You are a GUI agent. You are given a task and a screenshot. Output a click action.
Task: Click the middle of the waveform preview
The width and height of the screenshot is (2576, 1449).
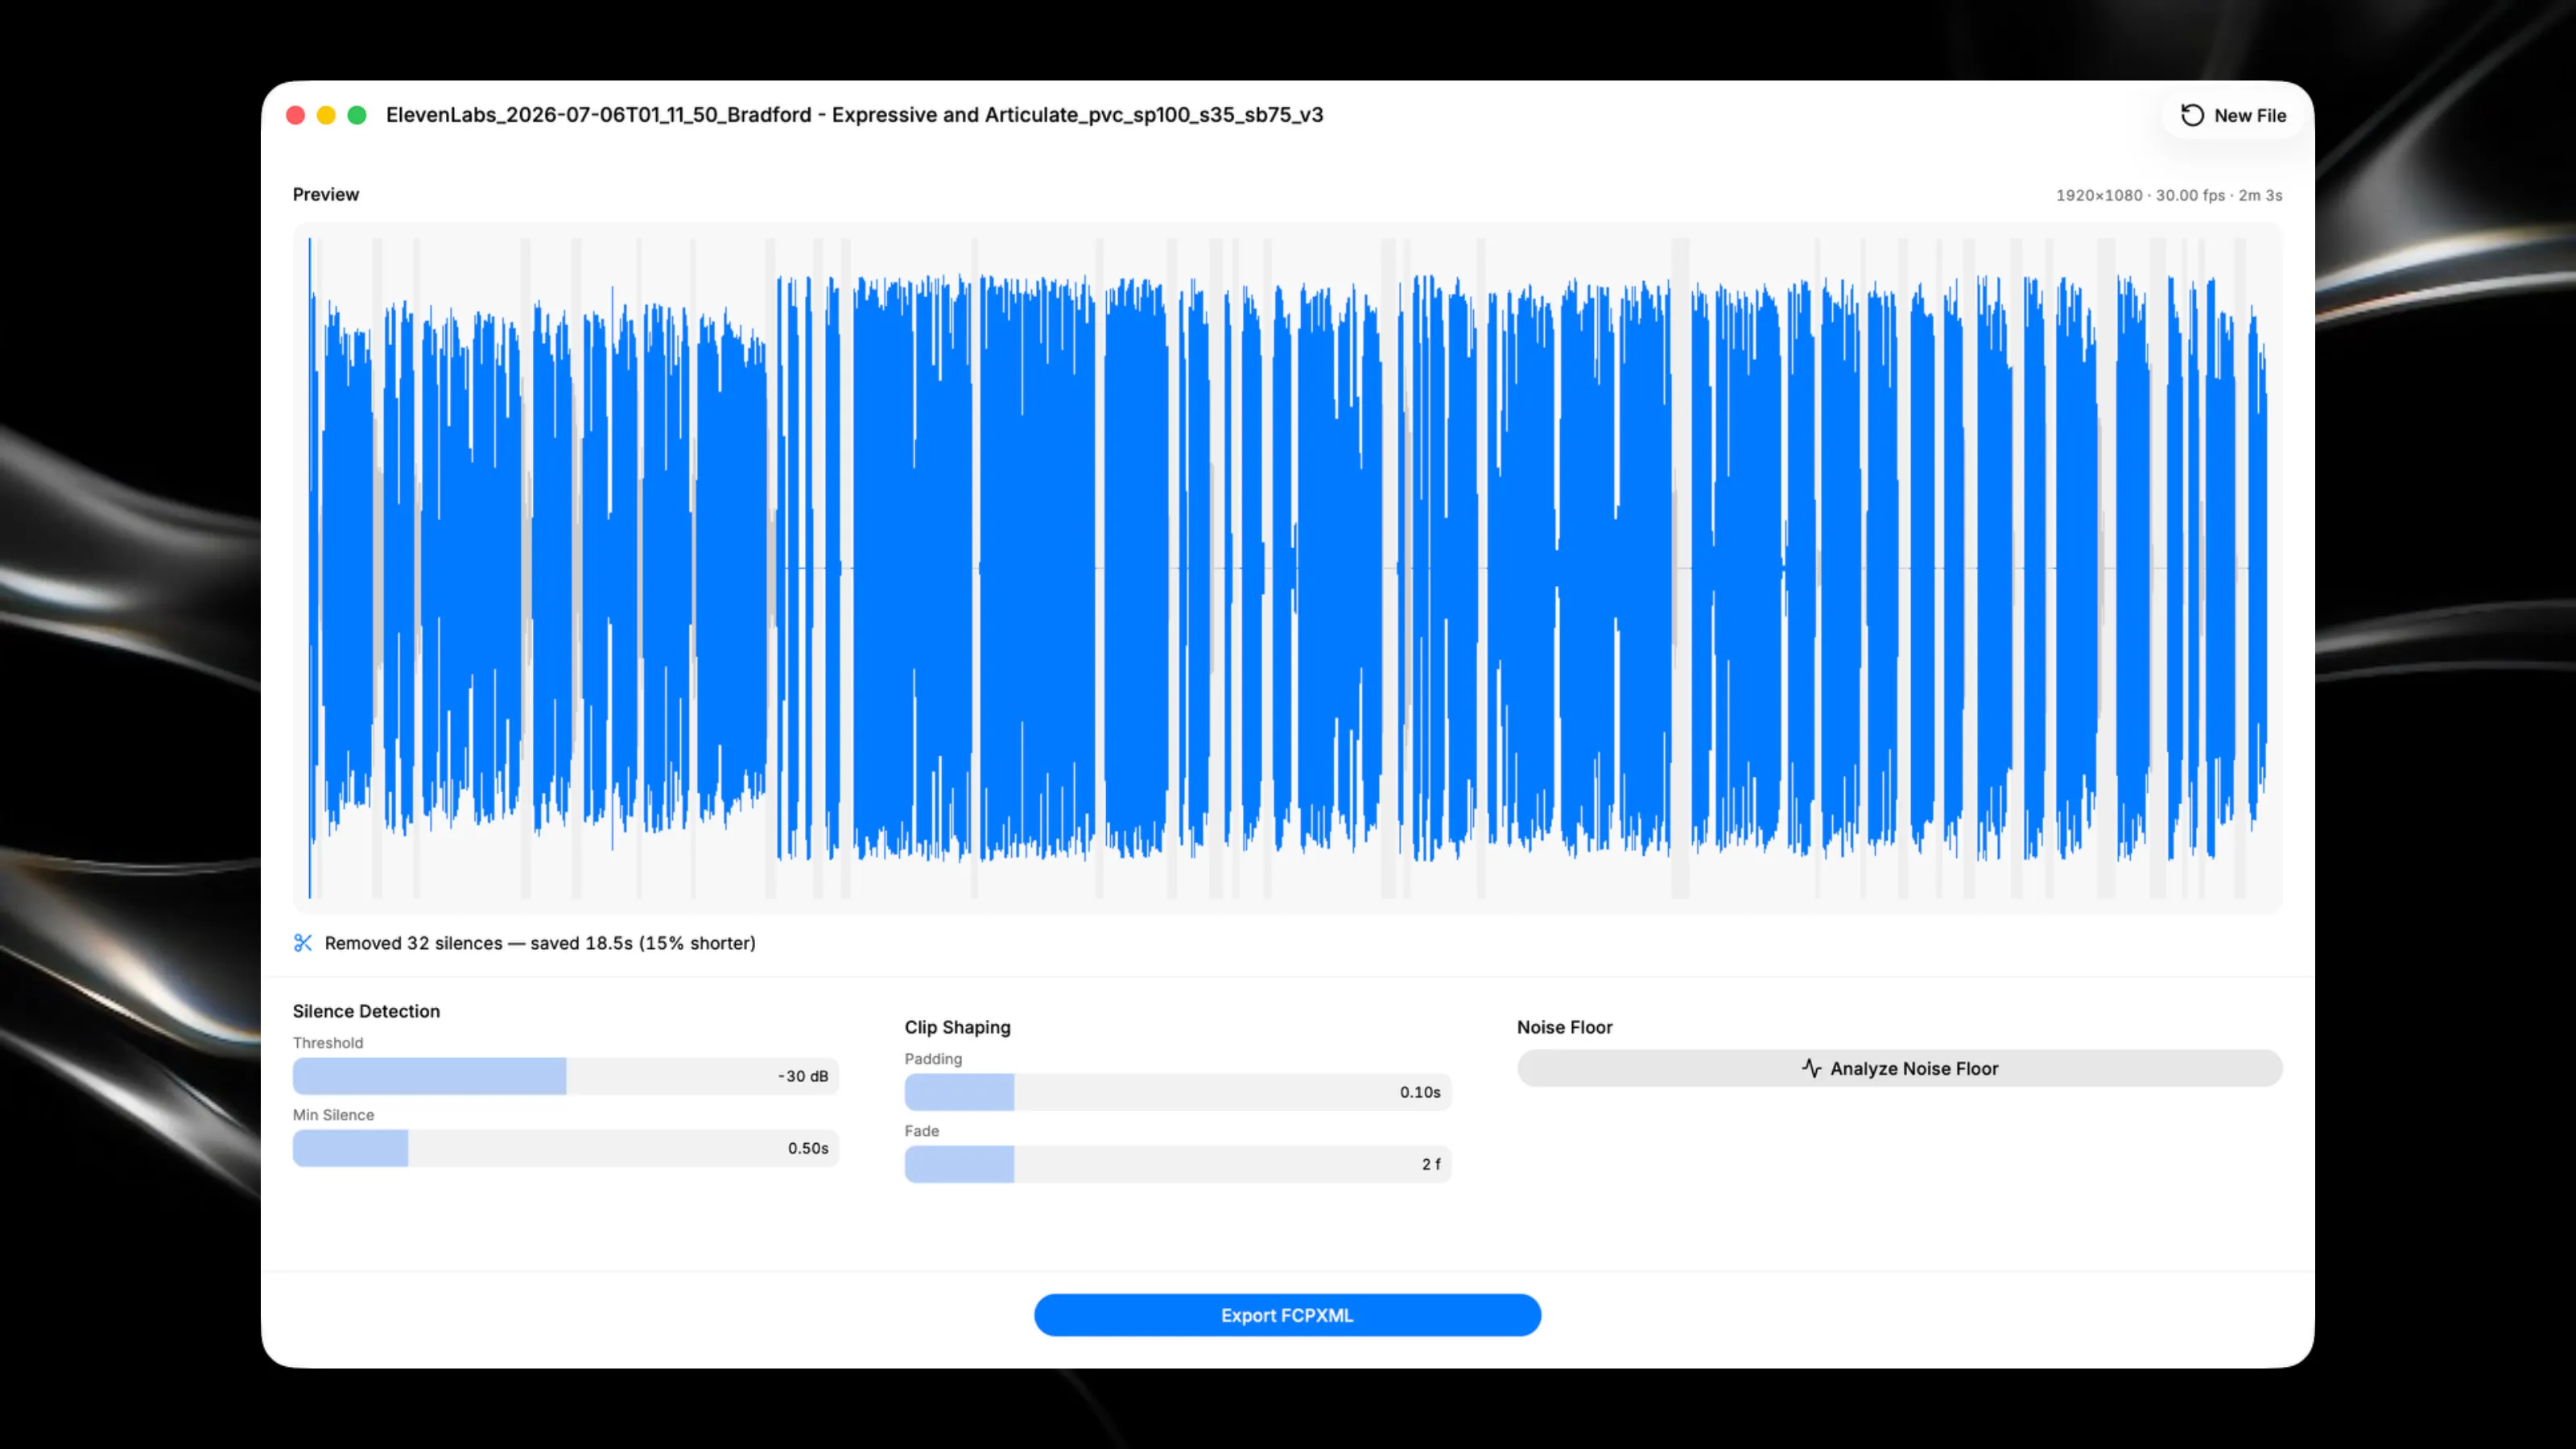coord(1287,568)
